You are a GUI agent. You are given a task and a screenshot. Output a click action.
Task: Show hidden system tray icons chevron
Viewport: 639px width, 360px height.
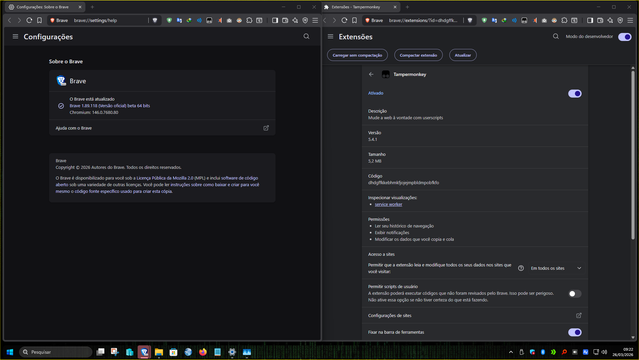[511, 352]
